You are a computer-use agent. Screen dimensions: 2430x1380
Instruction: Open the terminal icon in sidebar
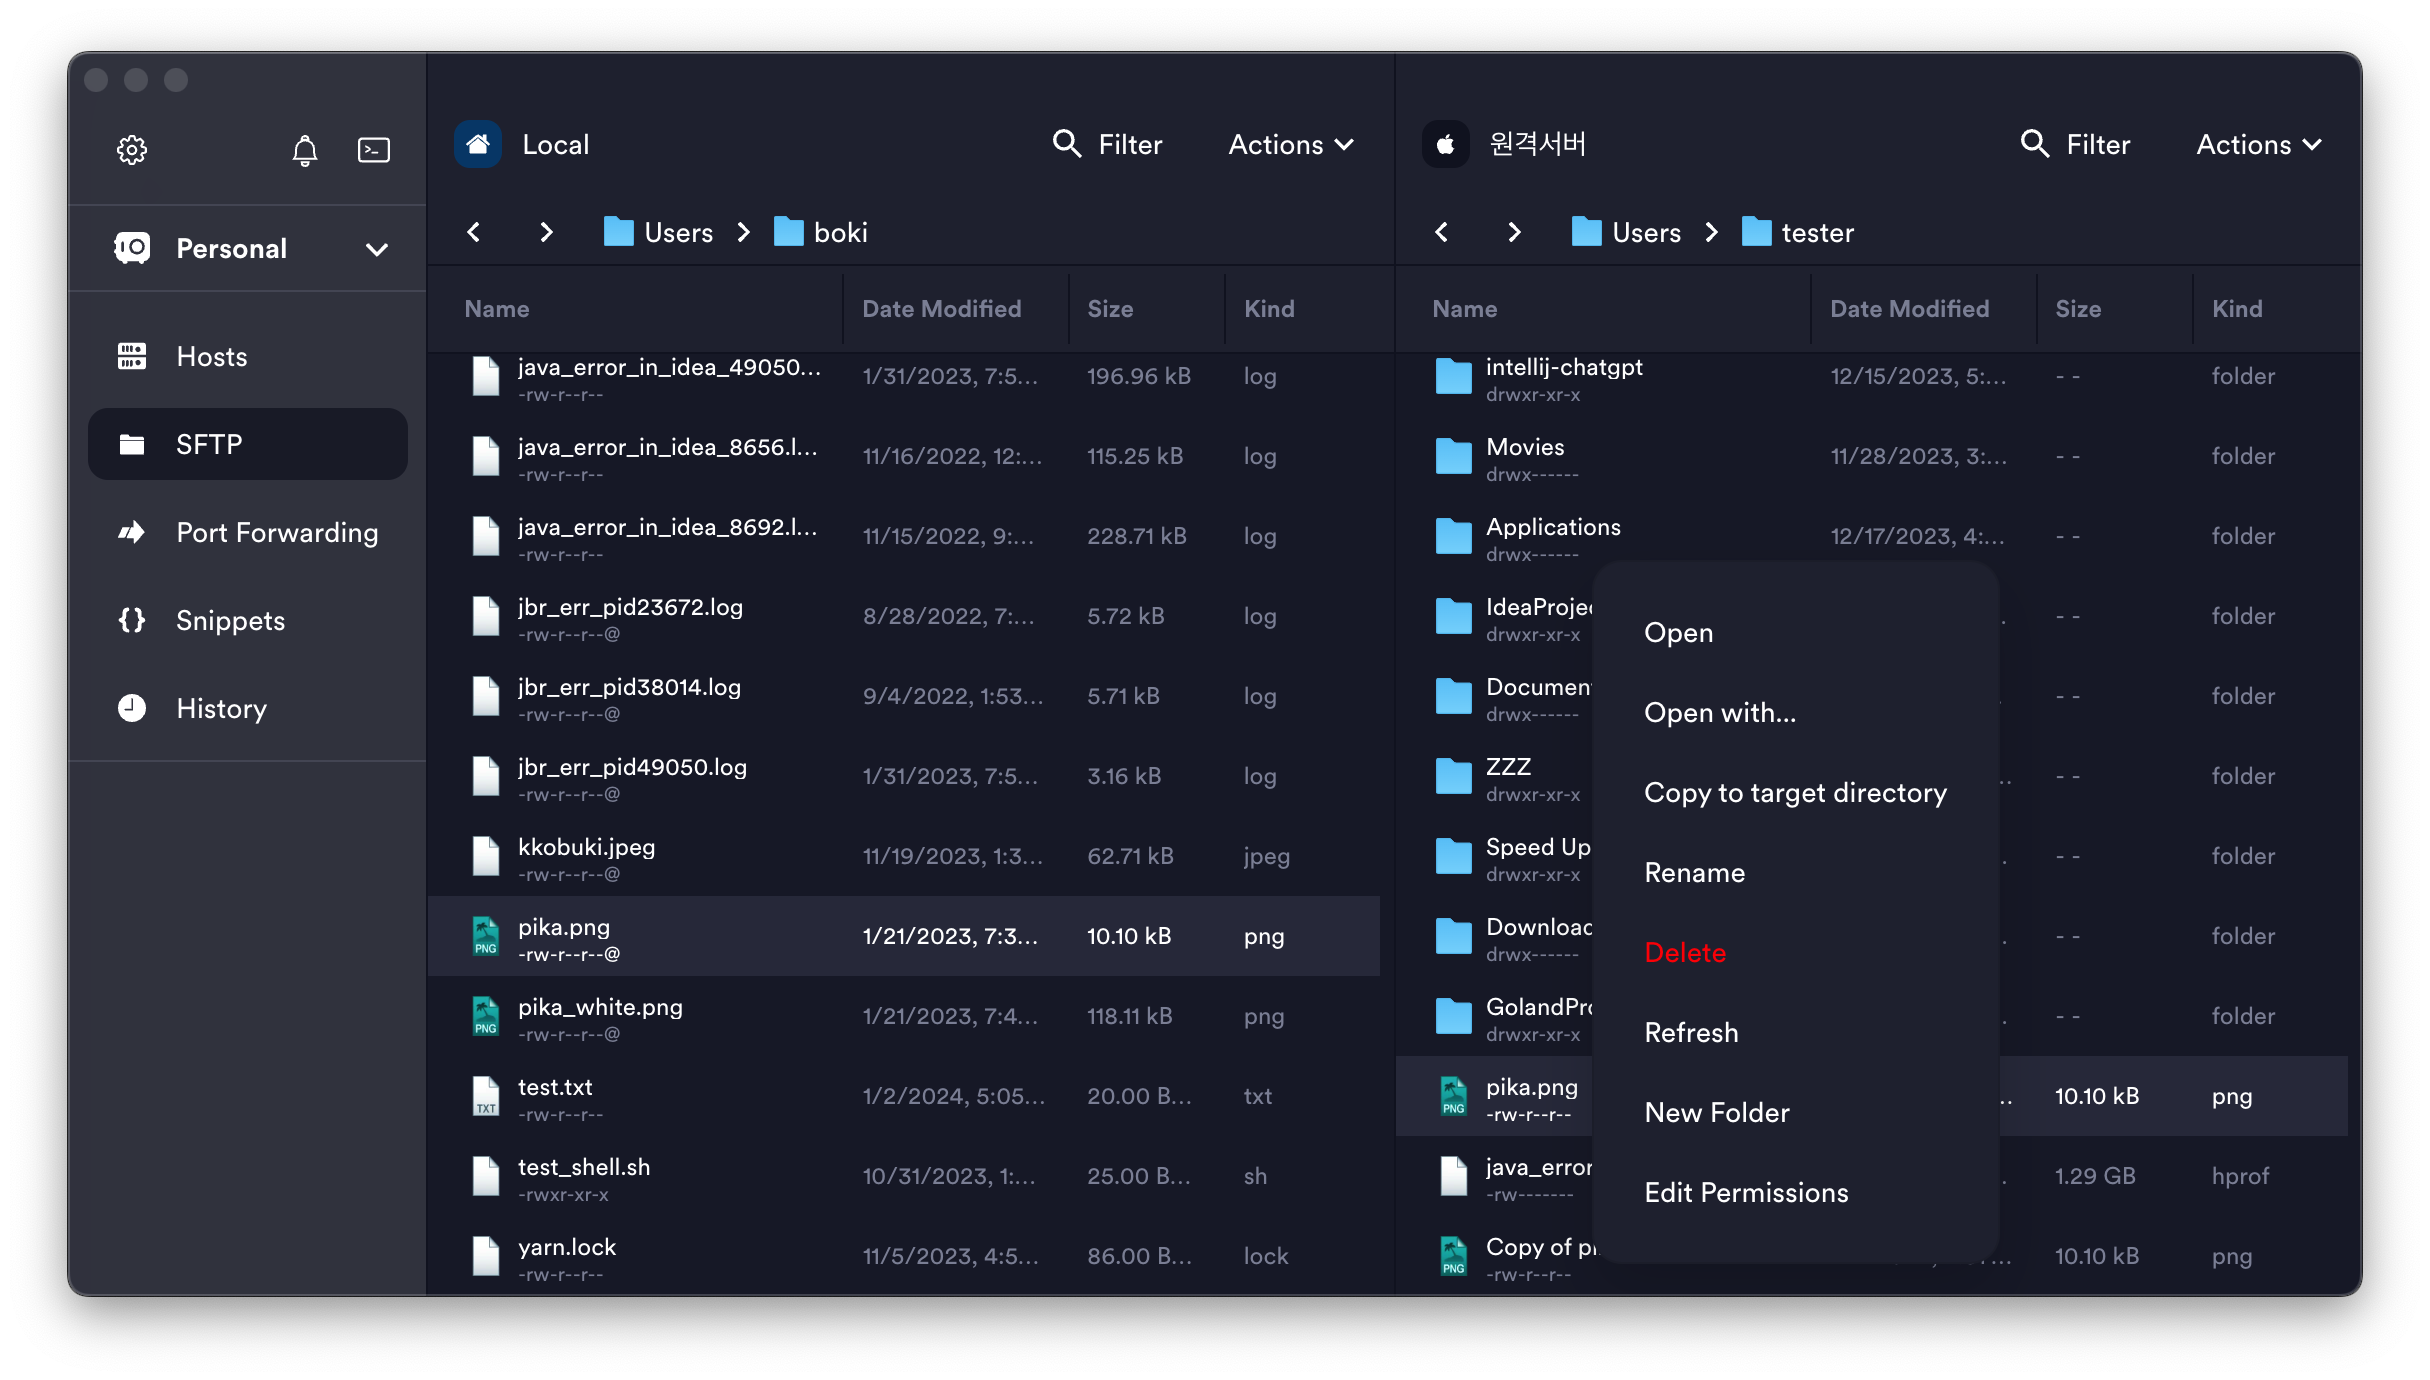pyautogui.click(x=373, y=150)
